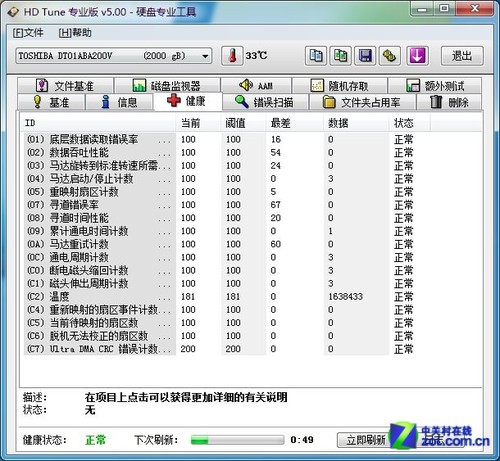The height and width of the screenshot is (461, 500).
Task: Click the options settings toolbar icon
Action: (389, 56)
